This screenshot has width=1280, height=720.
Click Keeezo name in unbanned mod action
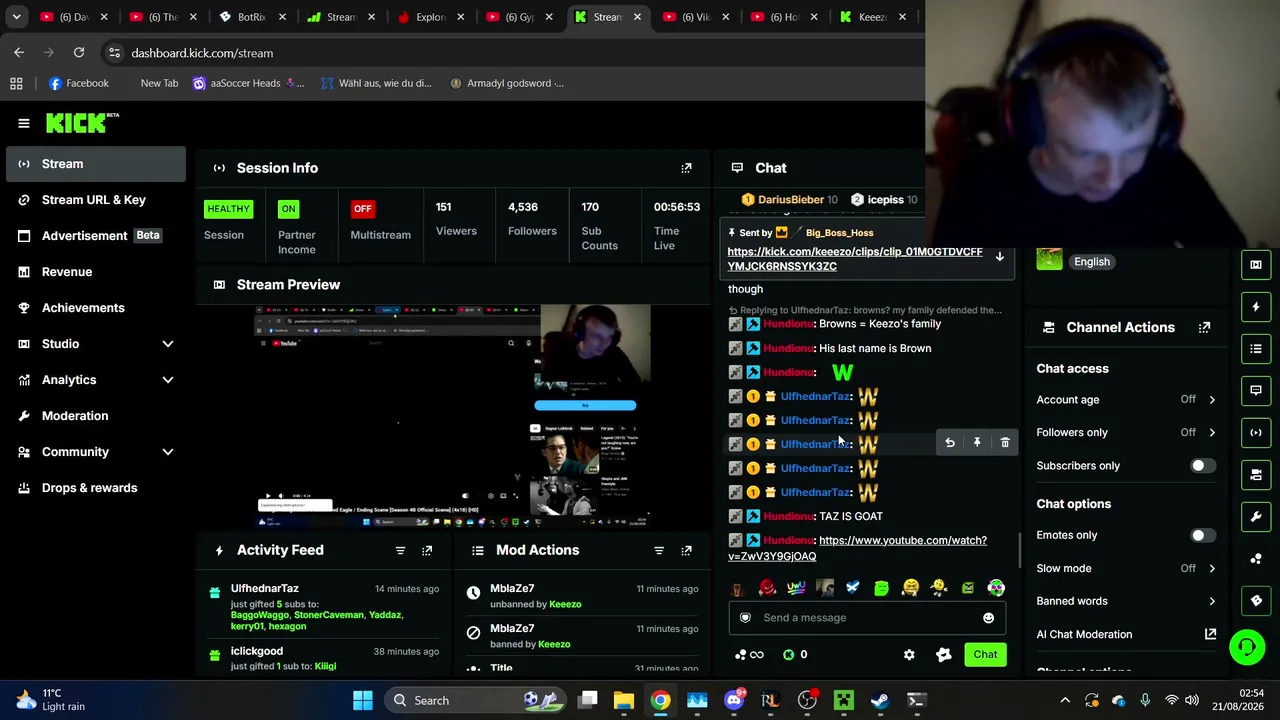pos(565,604)
